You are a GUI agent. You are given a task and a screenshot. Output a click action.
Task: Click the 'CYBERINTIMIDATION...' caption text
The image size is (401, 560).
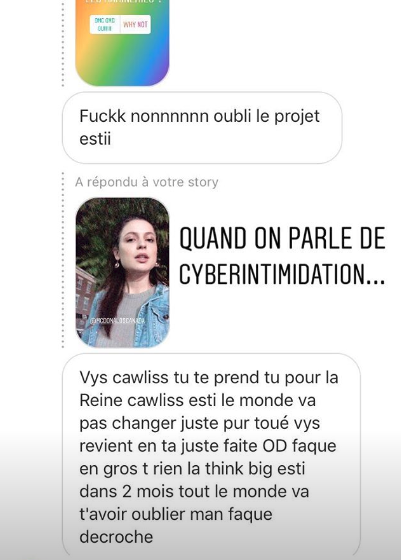point(282,274)
